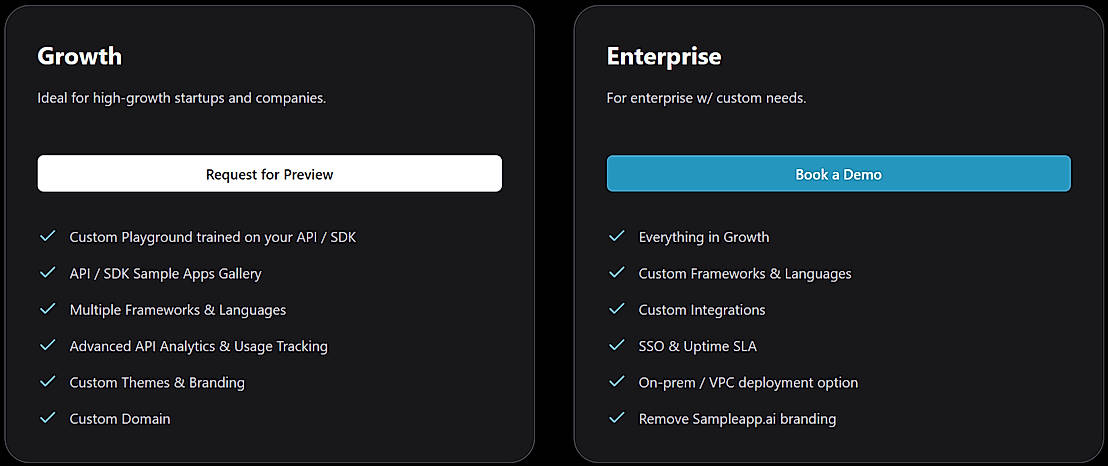Click the high-growth startups description text
The height and width of the screenshot is (466, 1108).
182,98
